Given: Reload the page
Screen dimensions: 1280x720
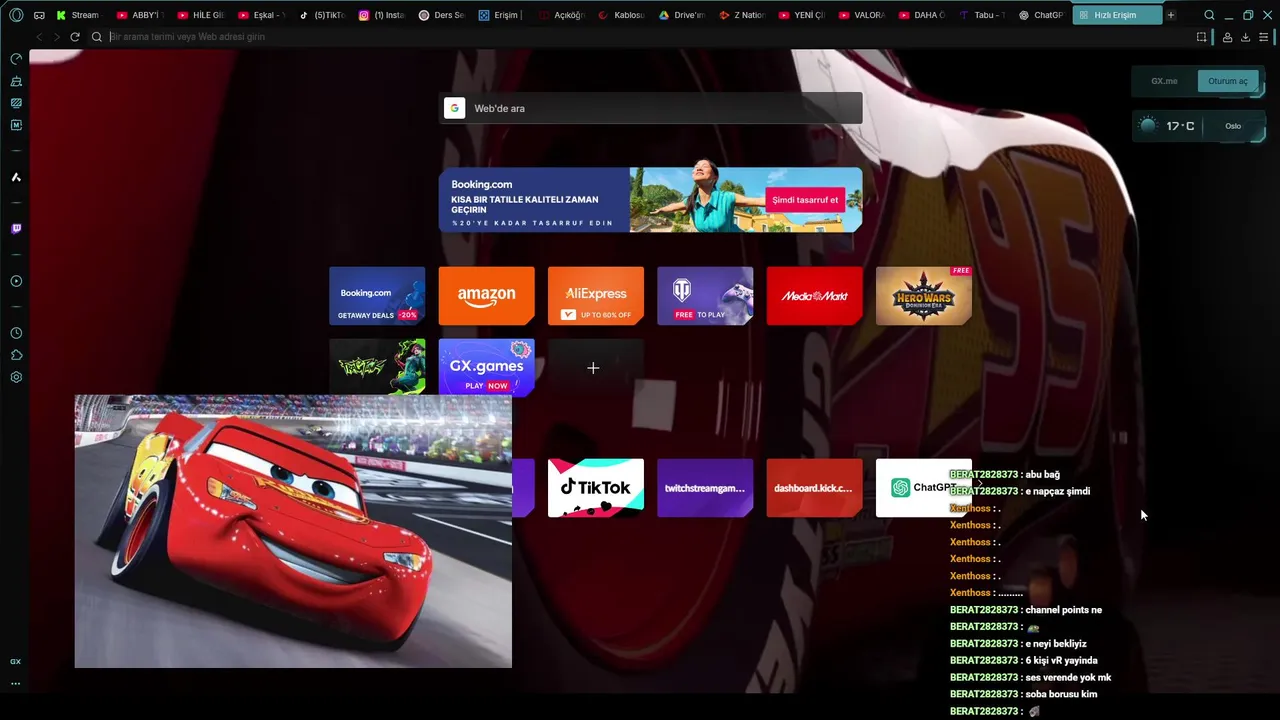Looking at the screenshot, I should (74, 37).
